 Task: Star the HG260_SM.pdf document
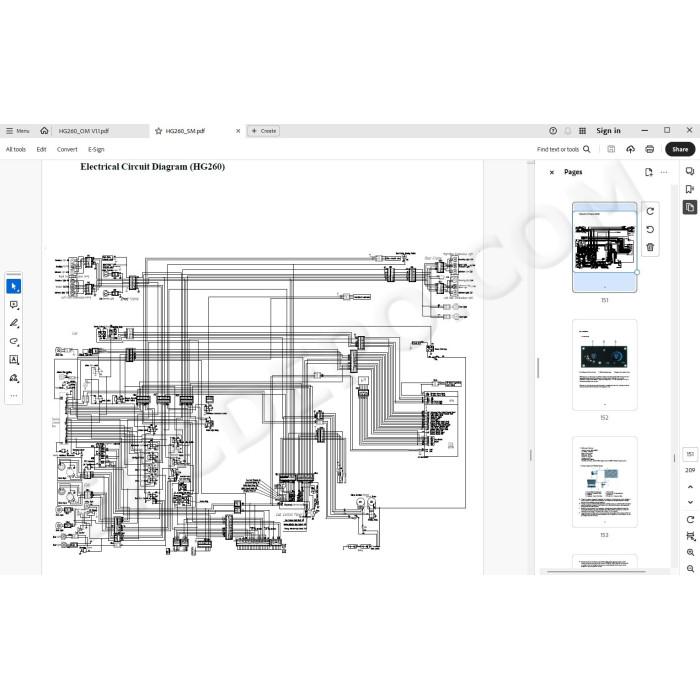(x=158, y=131)
